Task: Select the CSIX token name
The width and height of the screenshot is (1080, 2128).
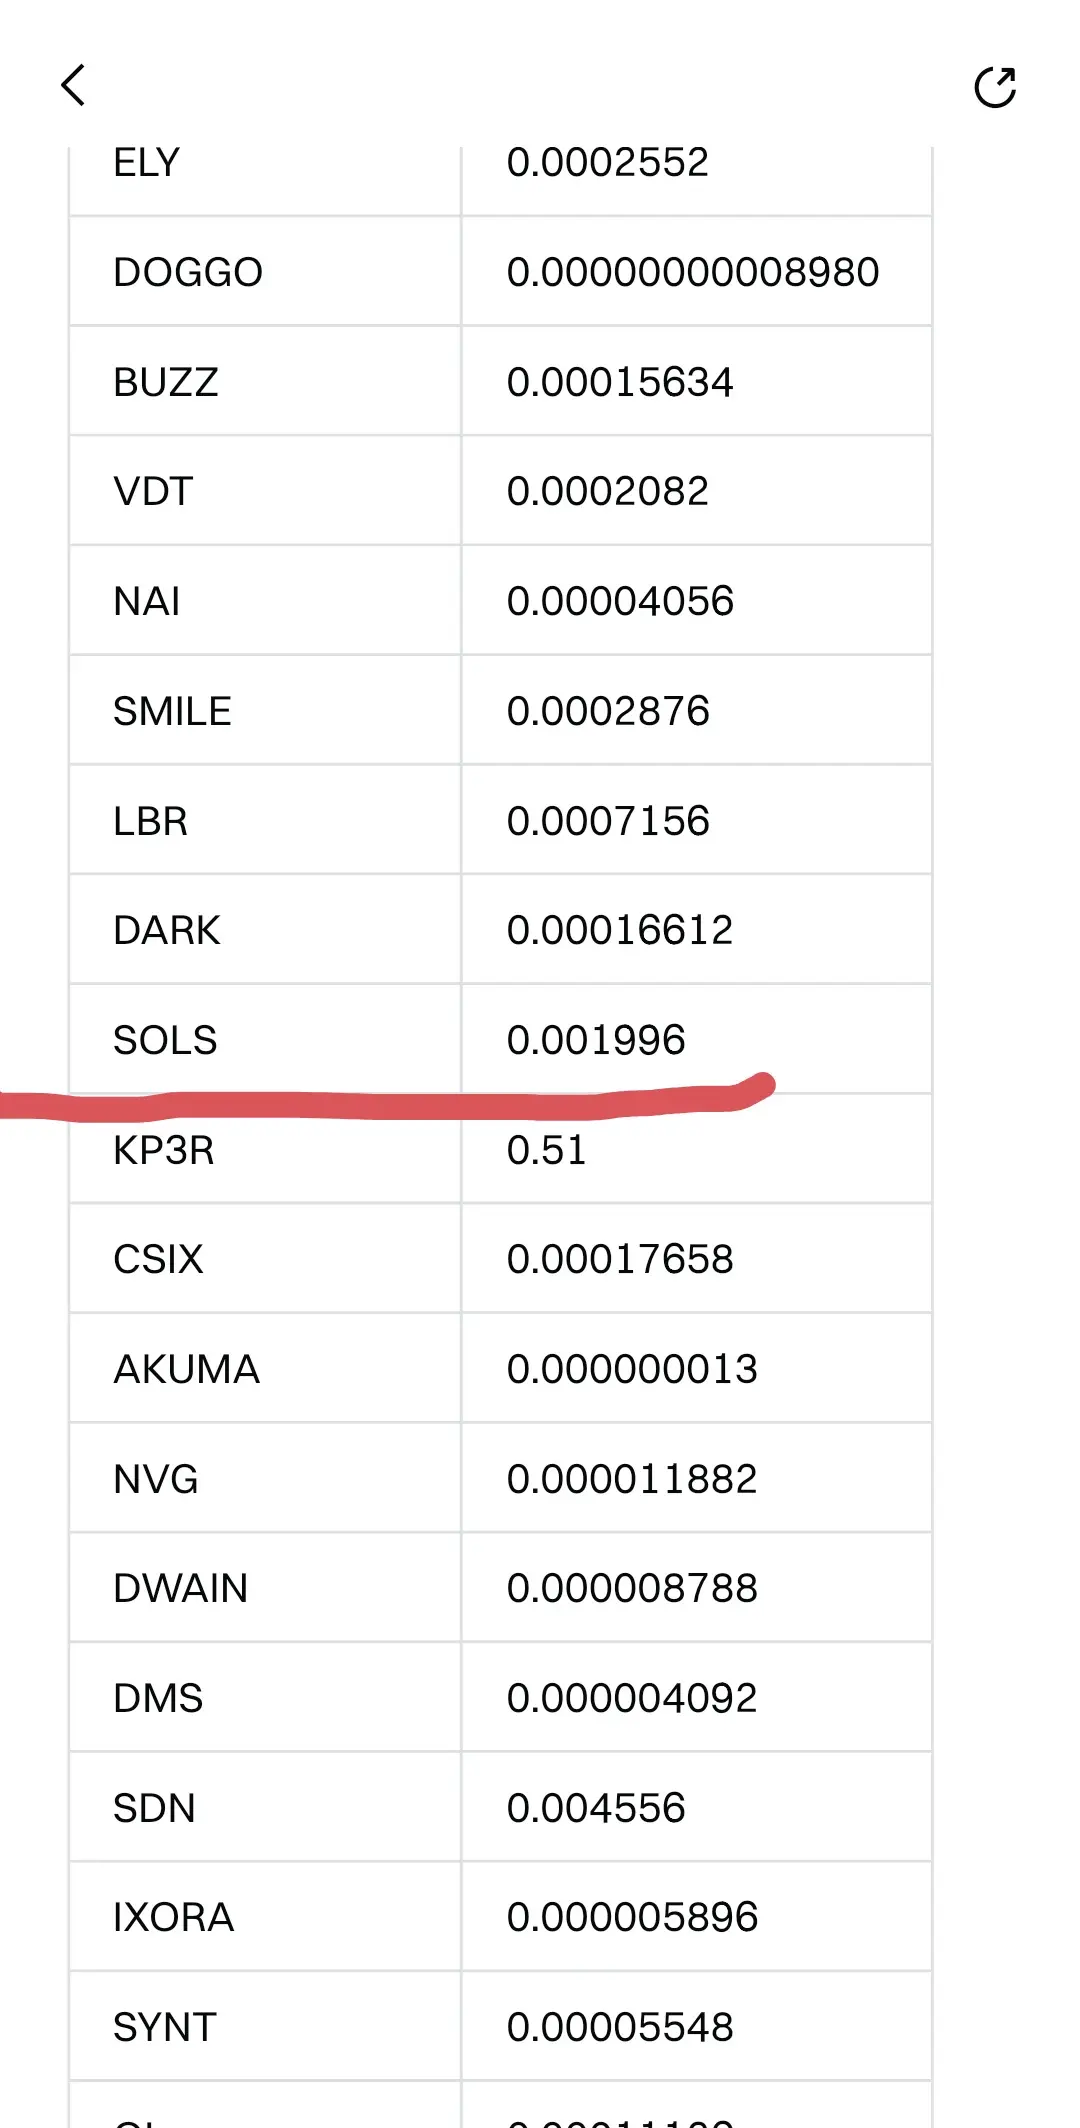Action: coord(158,1259)
